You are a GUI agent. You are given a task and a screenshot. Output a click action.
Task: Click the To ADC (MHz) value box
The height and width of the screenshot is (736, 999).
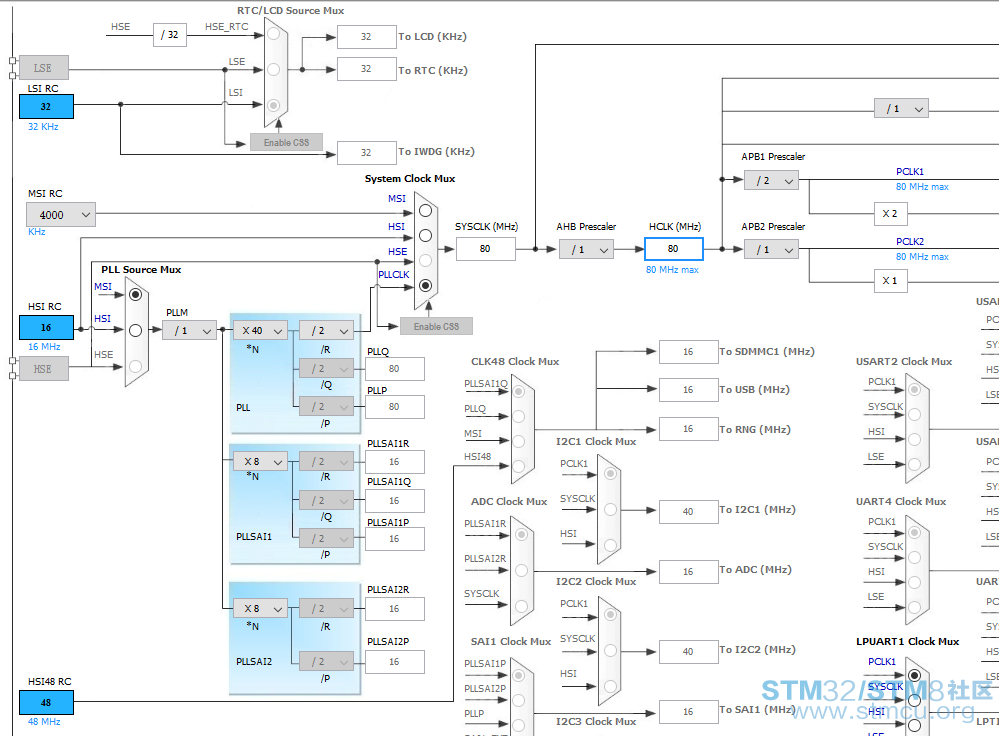(689, 572)
